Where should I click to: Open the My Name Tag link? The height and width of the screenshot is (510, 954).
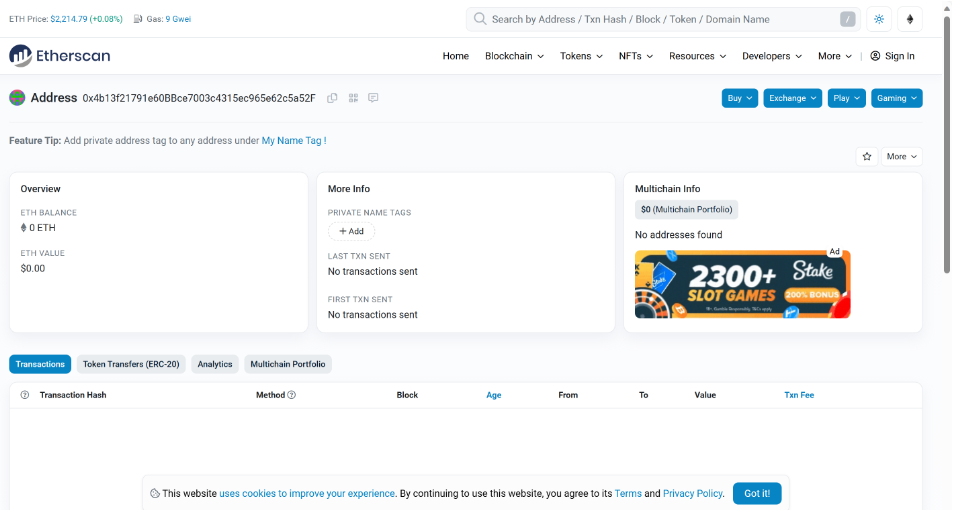(x=294, y=141)
